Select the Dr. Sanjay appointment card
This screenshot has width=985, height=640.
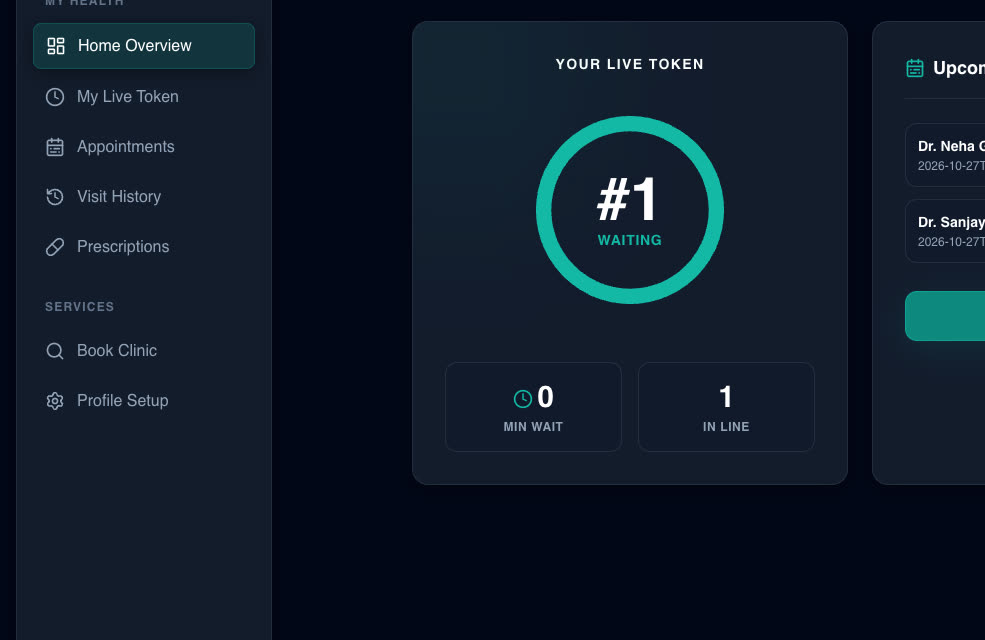[945, 231]
